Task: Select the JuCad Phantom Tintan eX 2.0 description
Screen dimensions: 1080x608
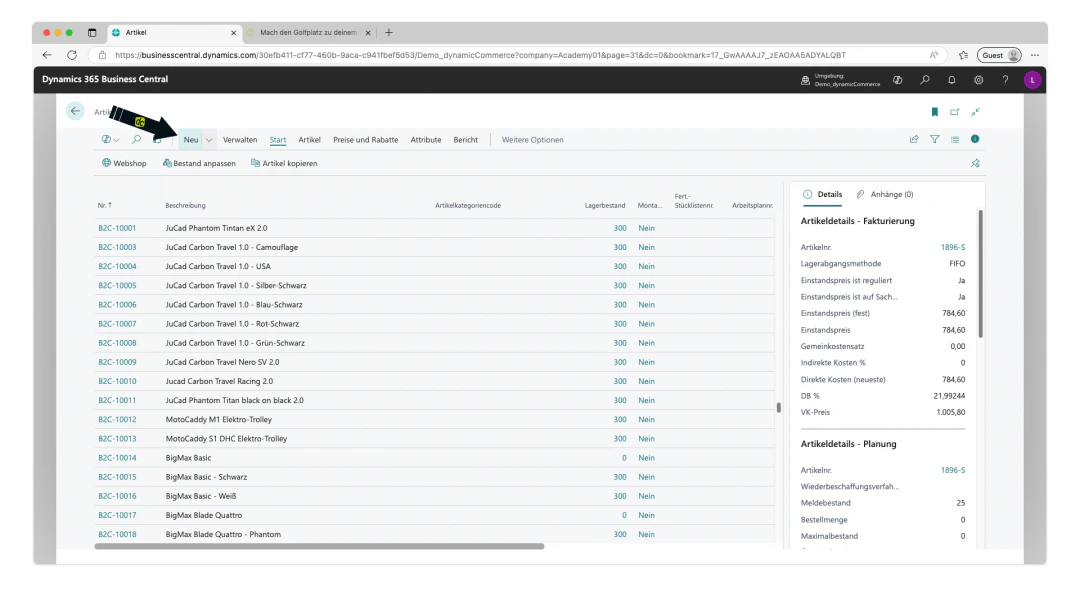Action: tap(216, 228)
